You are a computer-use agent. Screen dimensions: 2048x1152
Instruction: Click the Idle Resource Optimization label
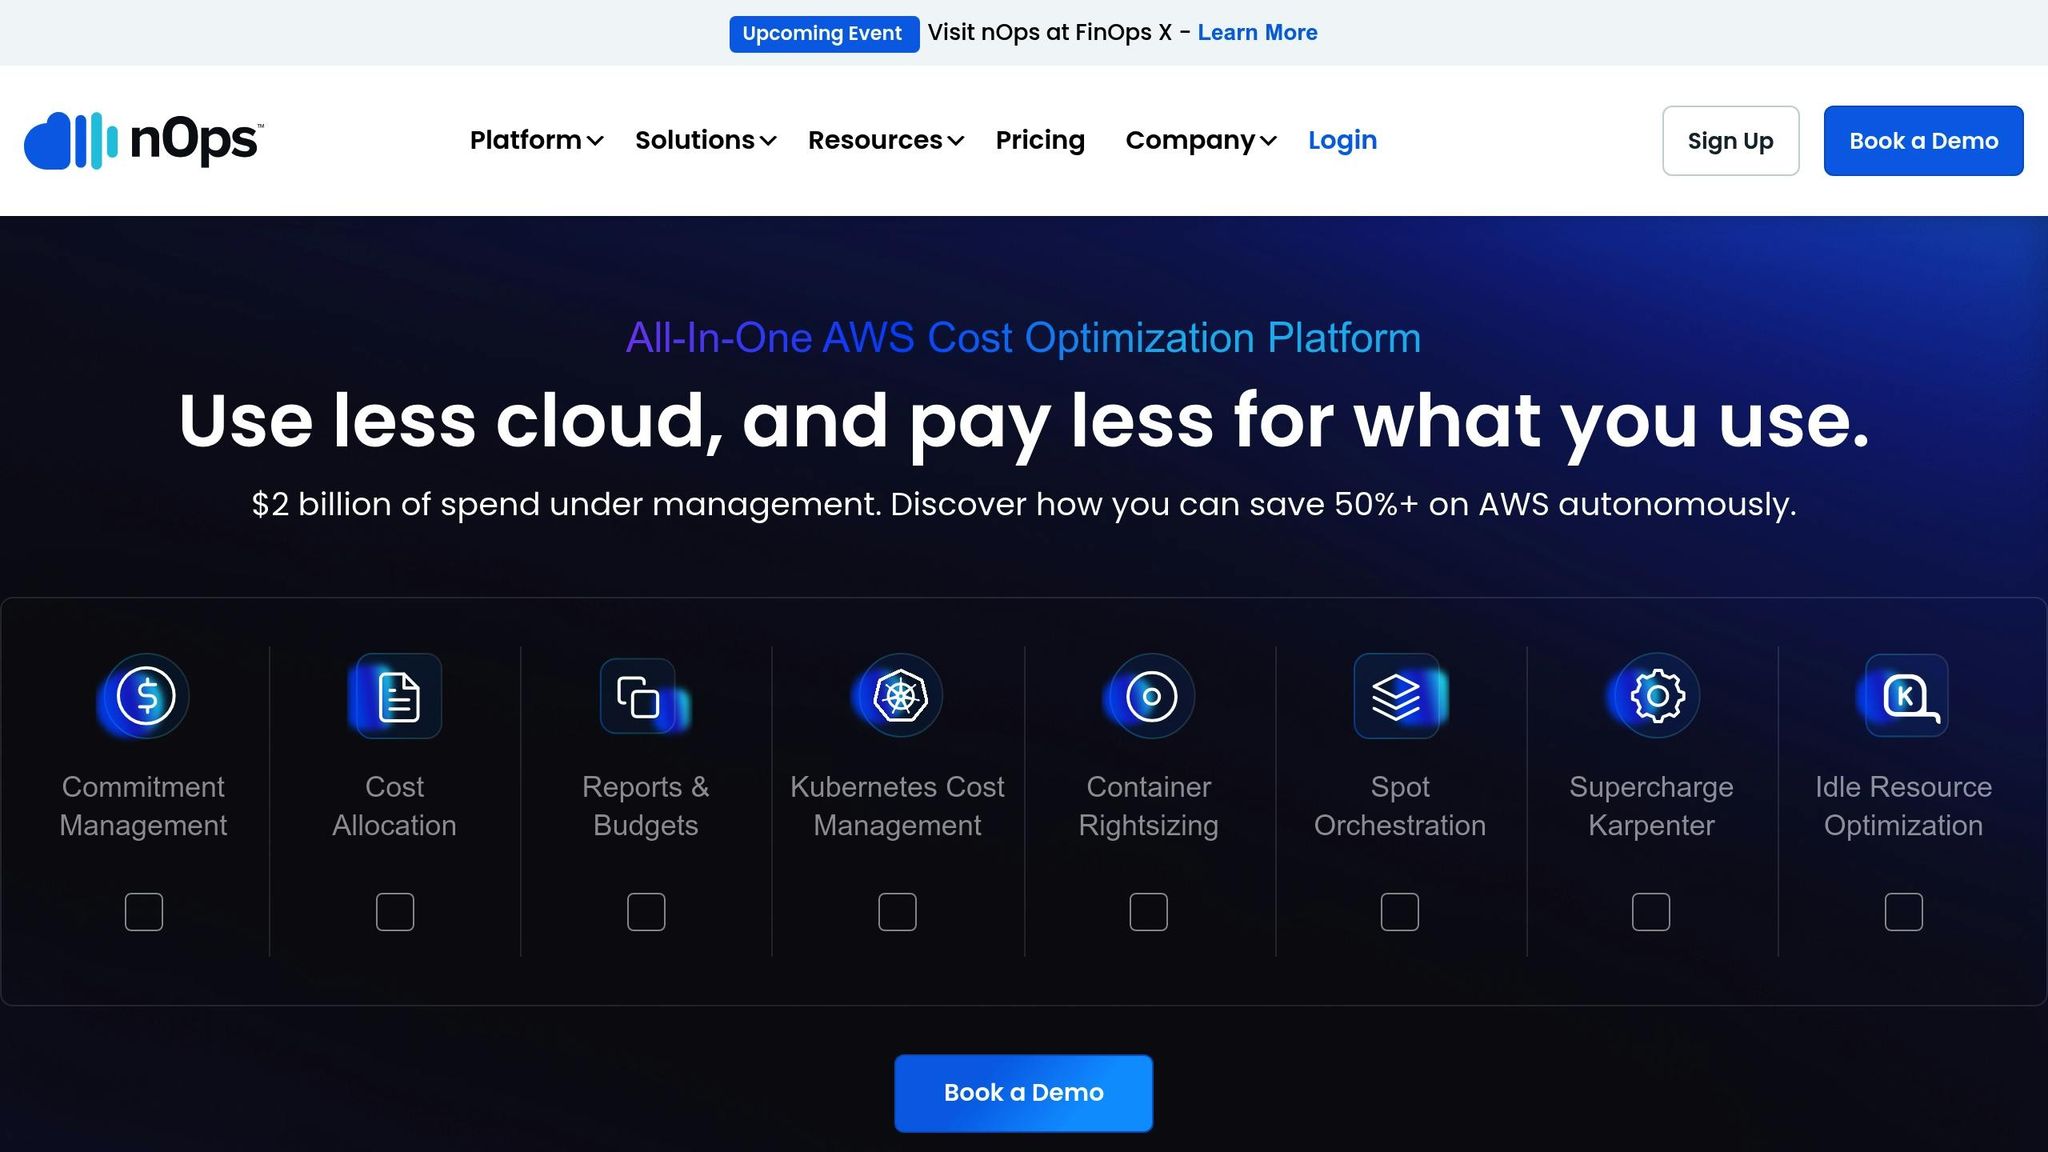(1904, 806)
